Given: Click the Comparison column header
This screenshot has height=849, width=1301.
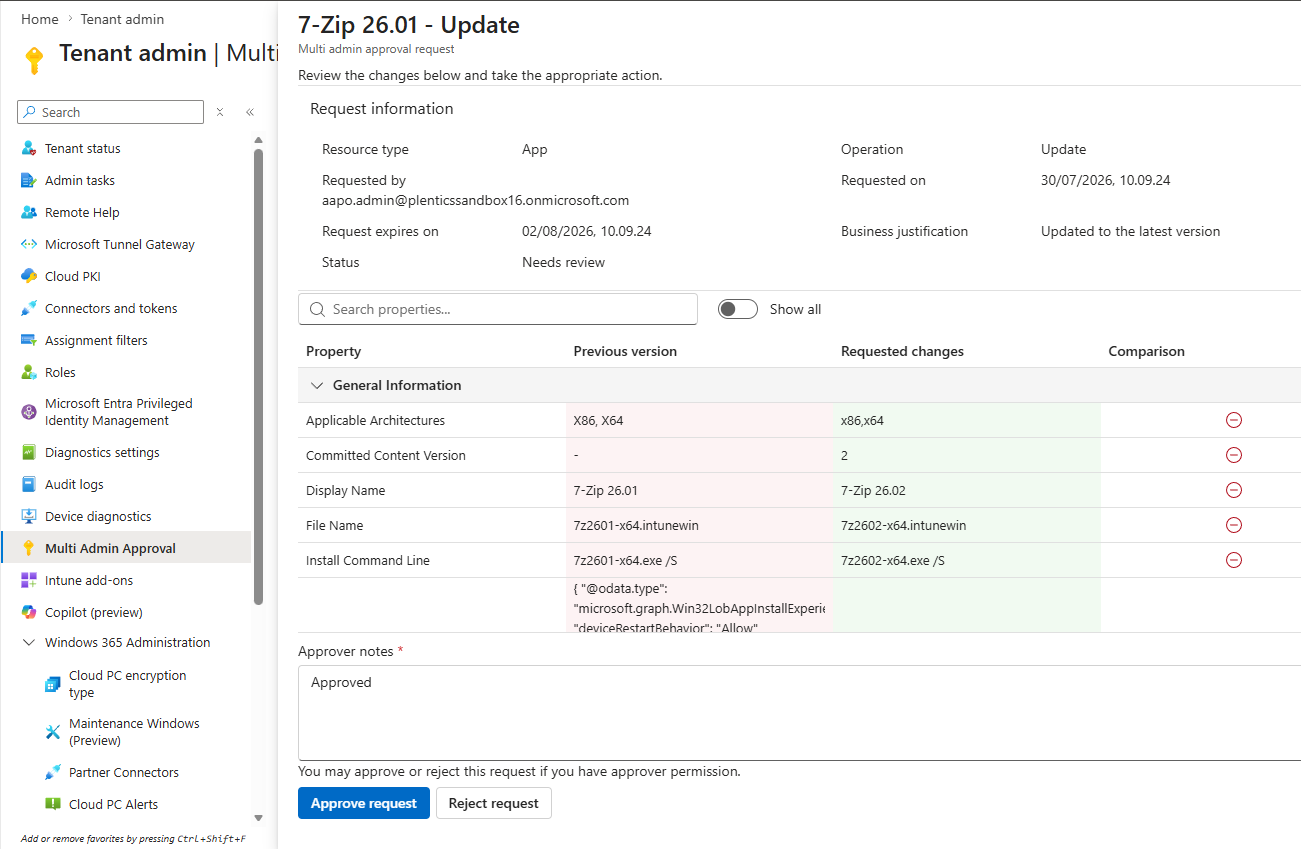Looking at the screenshot, I should tap(1146, 351).
